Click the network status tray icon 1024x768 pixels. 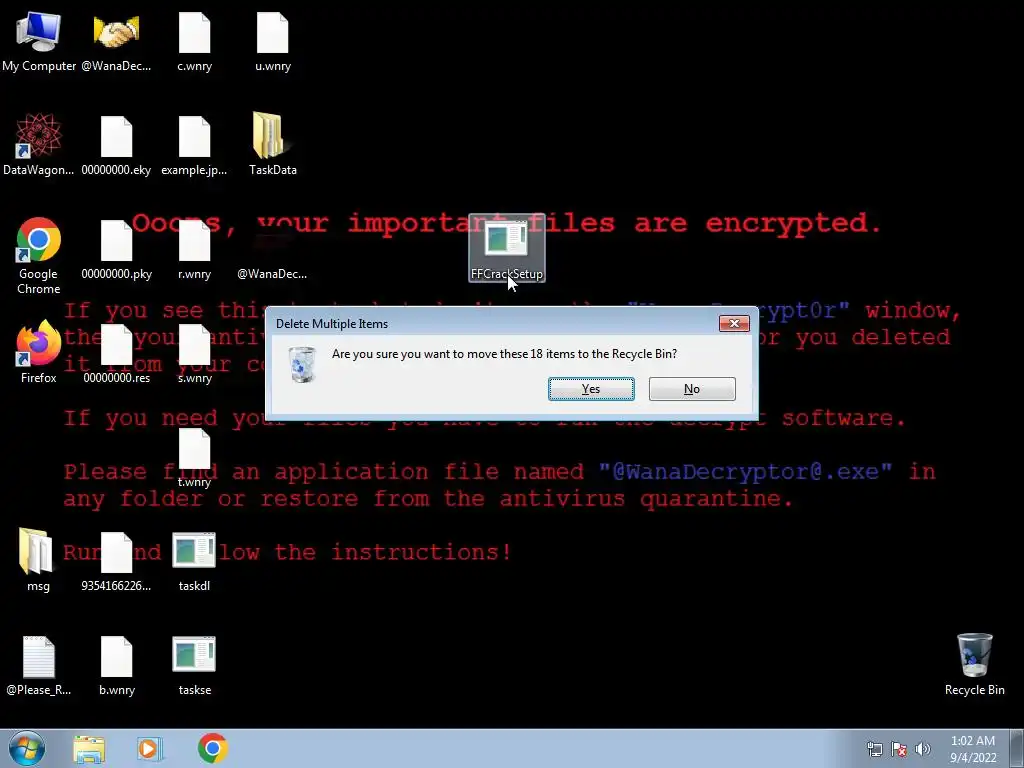pyautogui.click(x=874, y=749)
